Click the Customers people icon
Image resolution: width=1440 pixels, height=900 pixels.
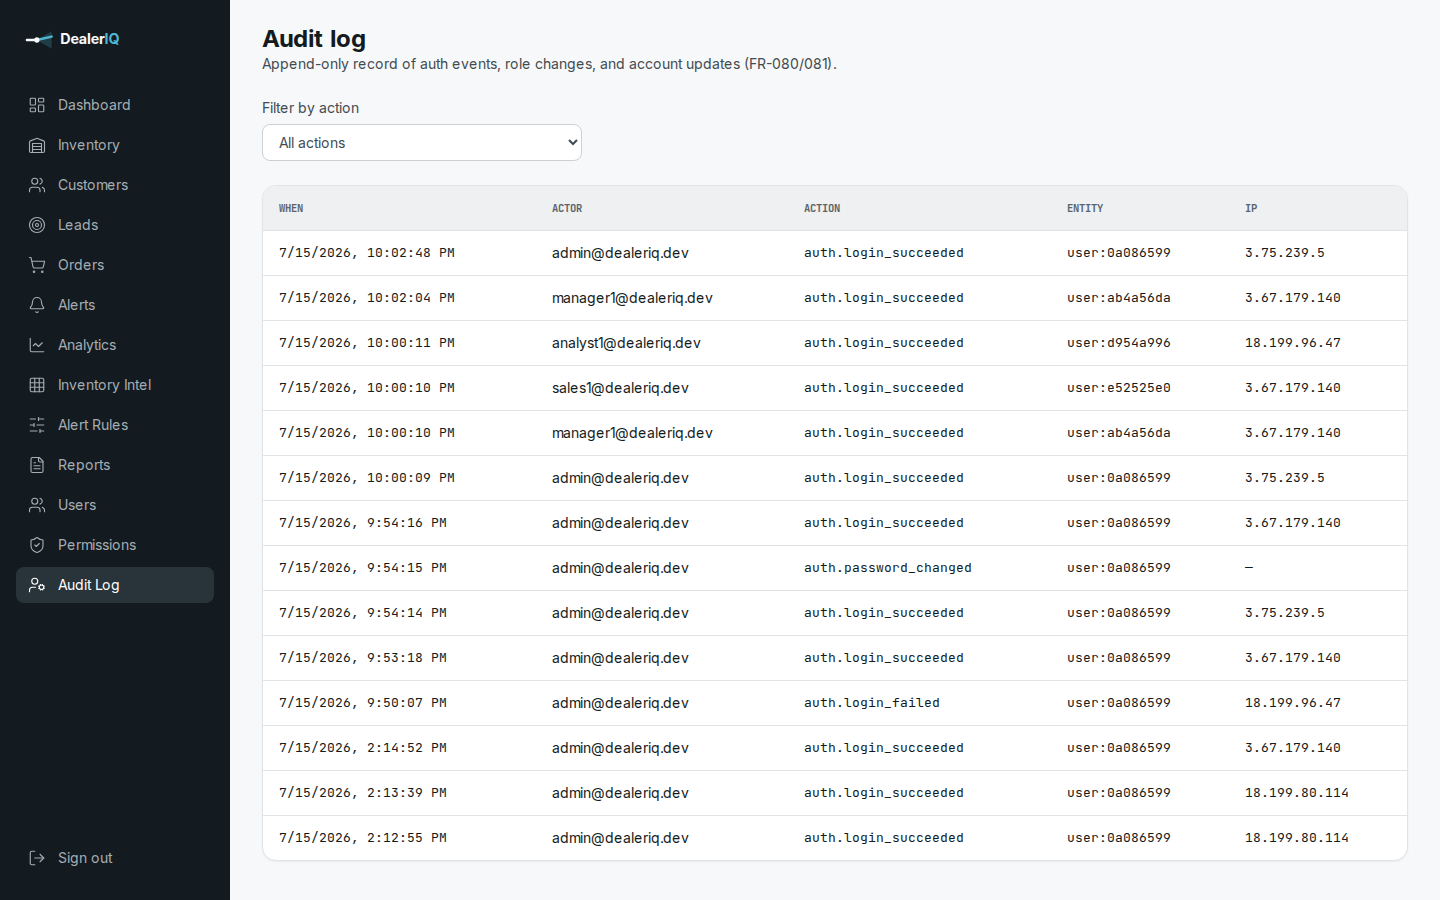tap(37, 185)
